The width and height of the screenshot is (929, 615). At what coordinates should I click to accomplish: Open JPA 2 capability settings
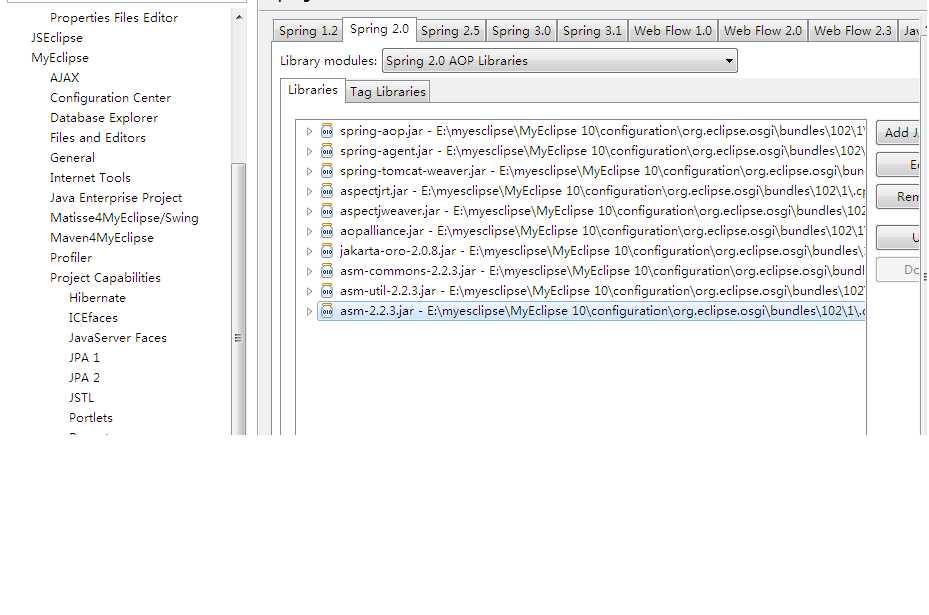[x=84, y=378]
